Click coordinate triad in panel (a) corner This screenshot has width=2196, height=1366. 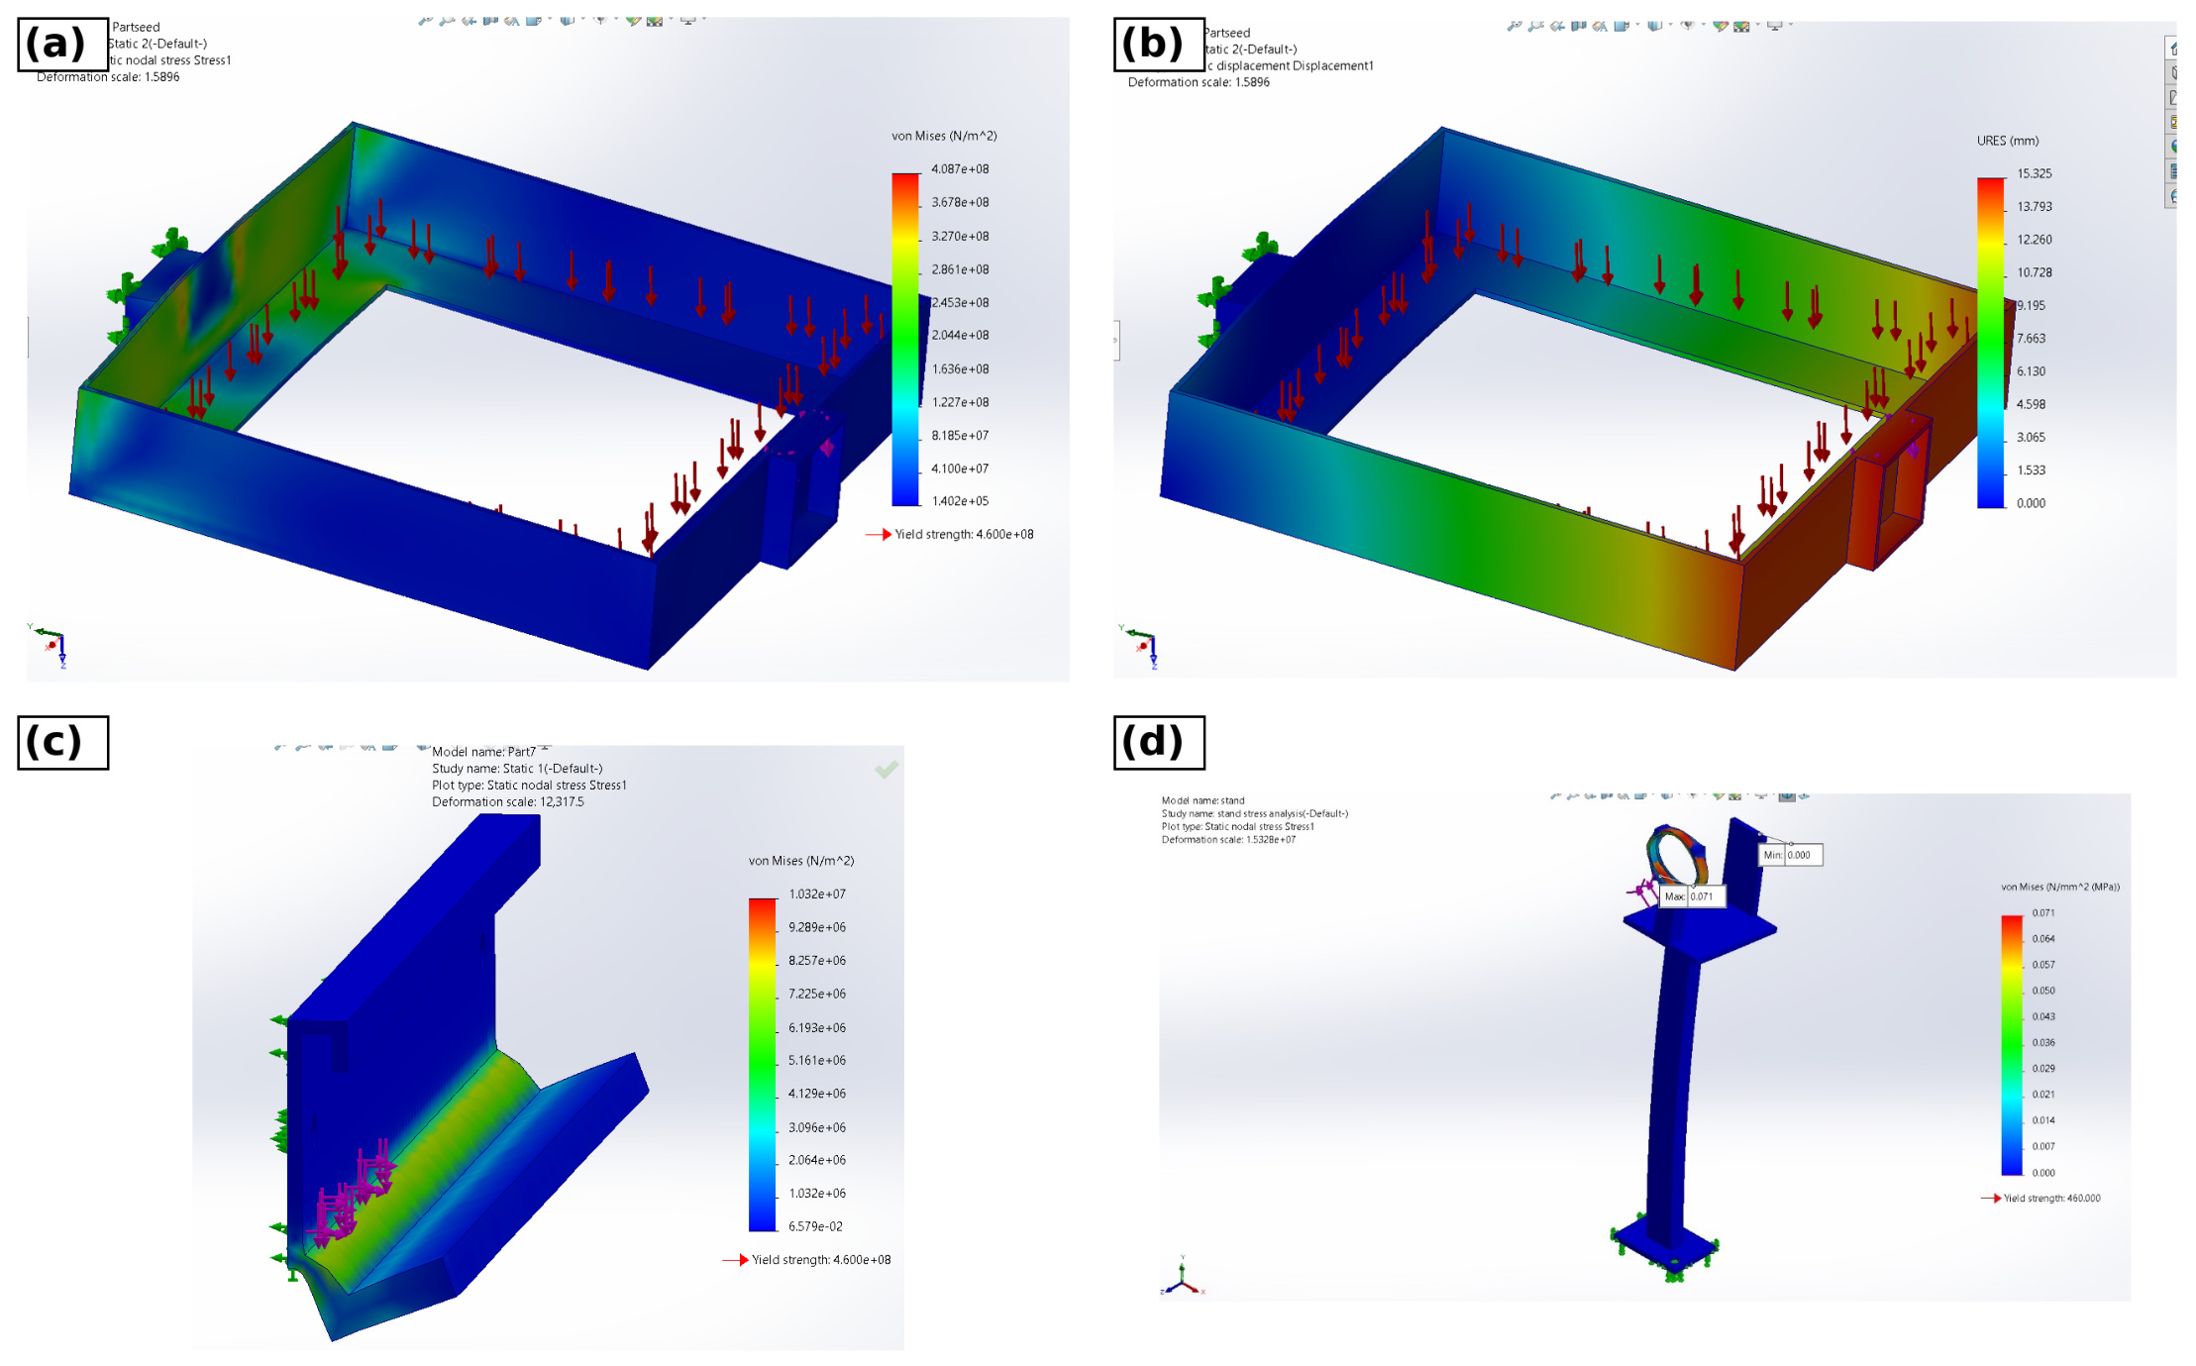point(49,645)
